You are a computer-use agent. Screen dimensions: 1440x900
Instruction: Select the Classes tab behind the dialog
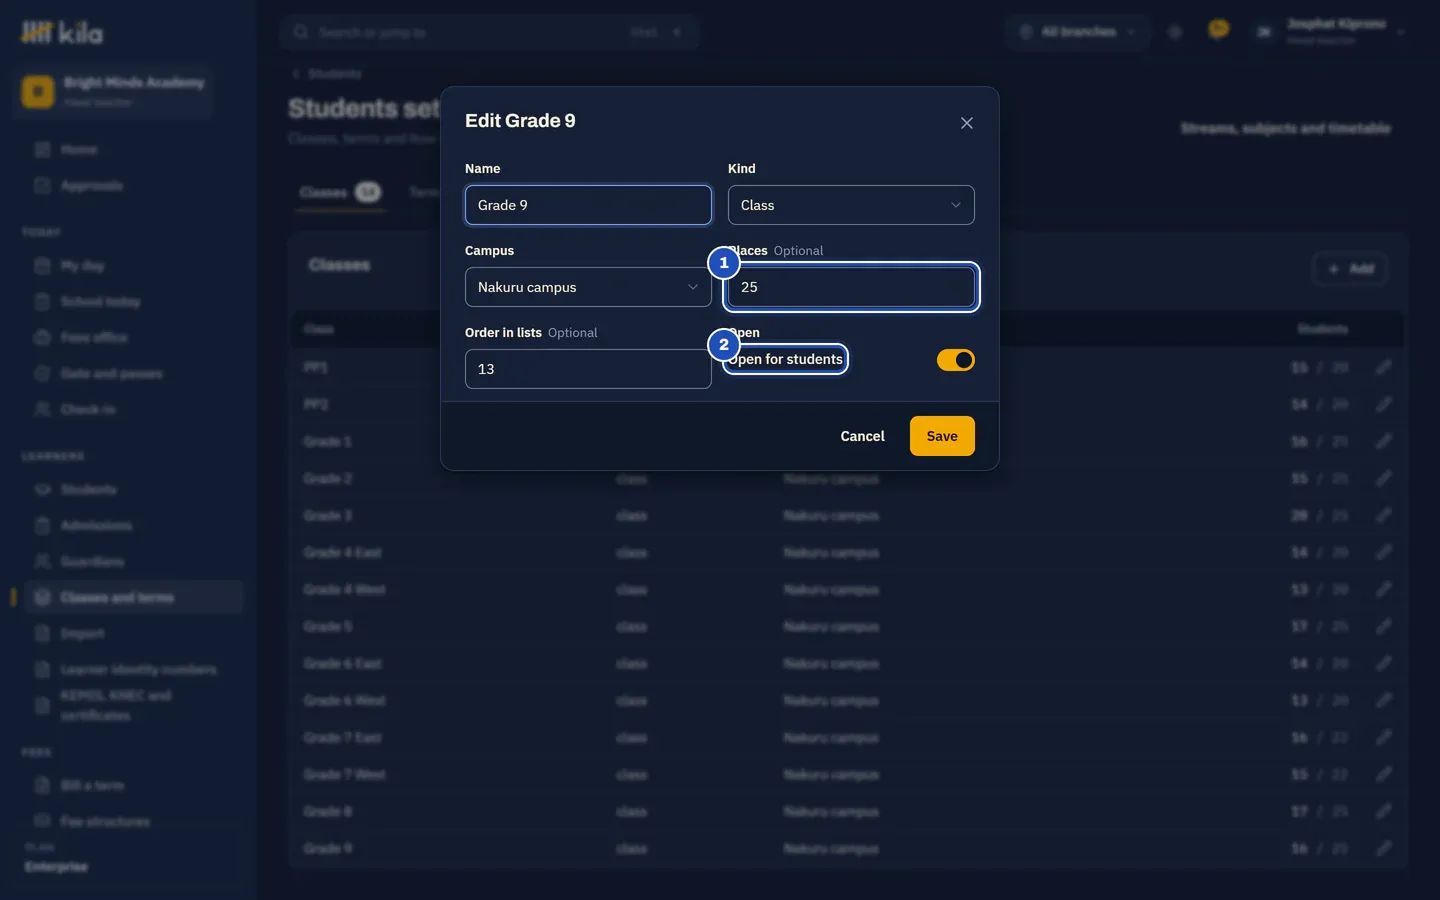pos(340,192)
